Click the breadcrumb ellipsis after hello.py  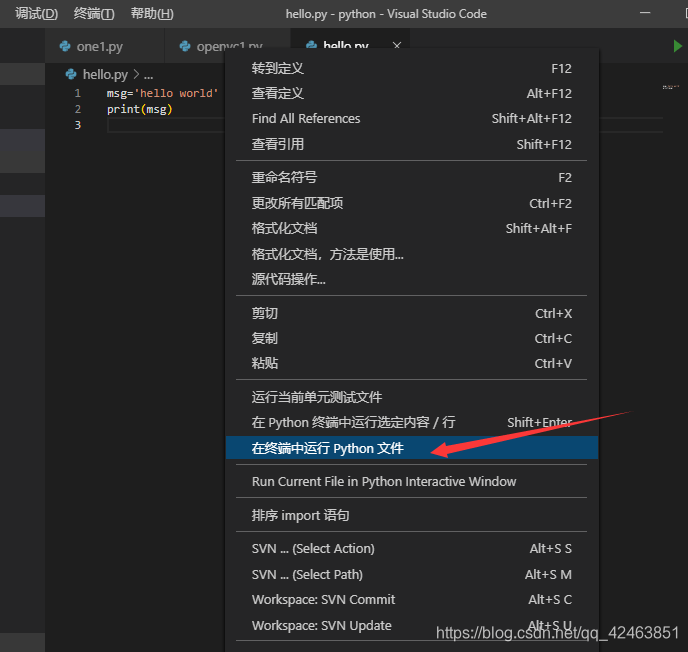(x=148, y=75)
